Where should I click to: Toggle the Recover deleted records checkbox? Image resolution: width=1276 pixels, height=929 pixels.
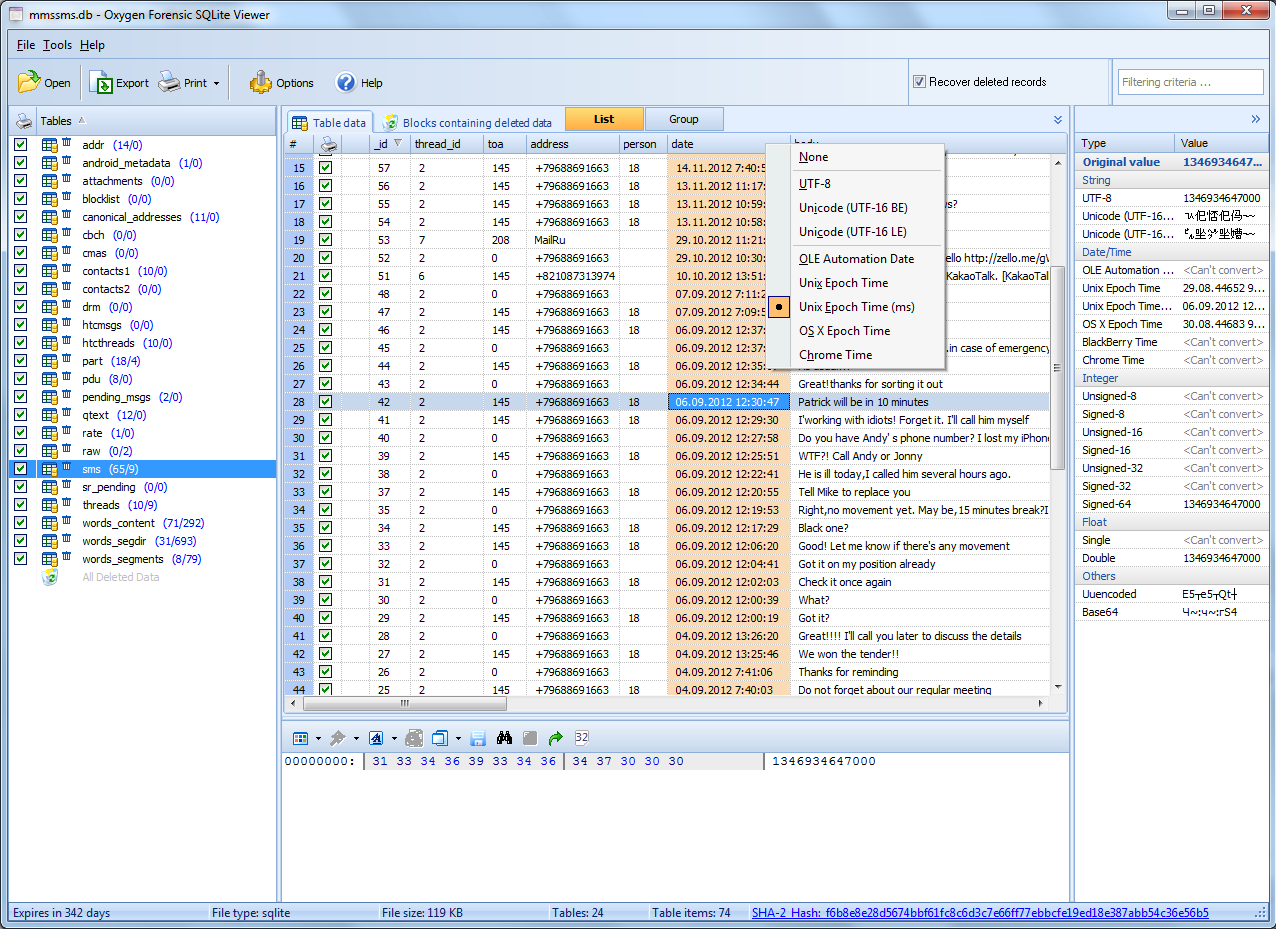coord(919,82)
